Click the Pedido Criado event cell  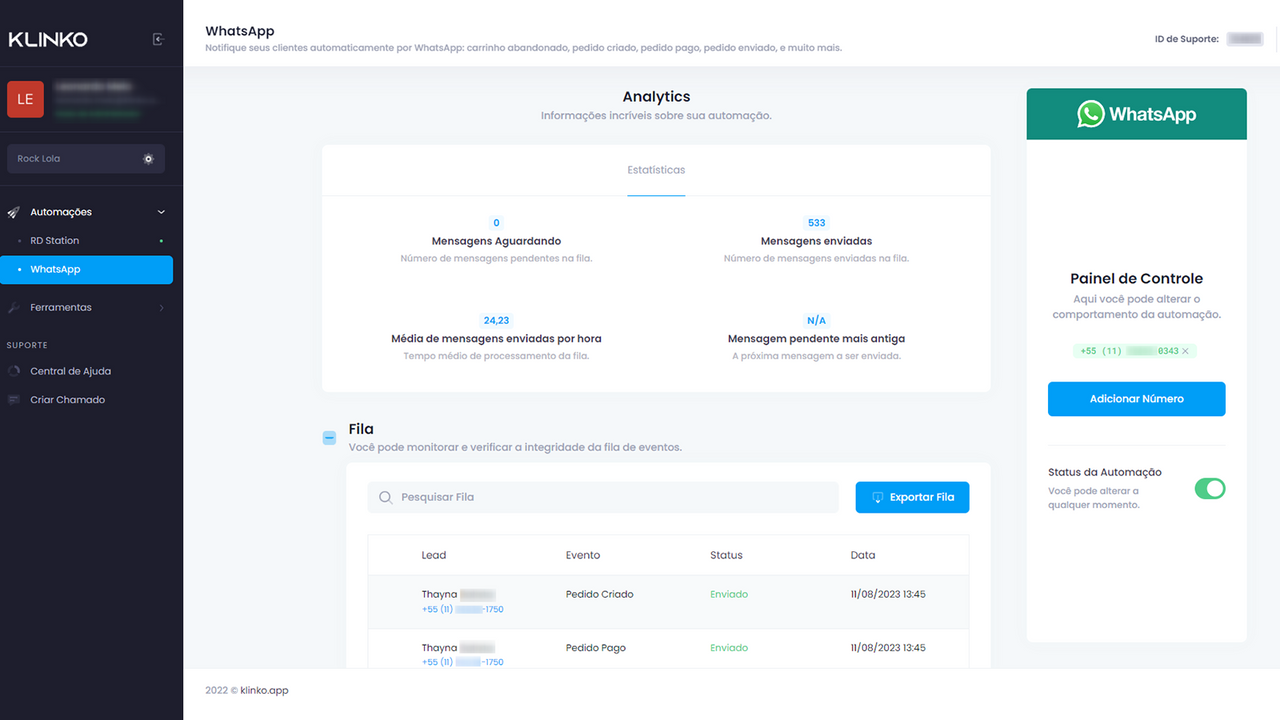[600, 594]
